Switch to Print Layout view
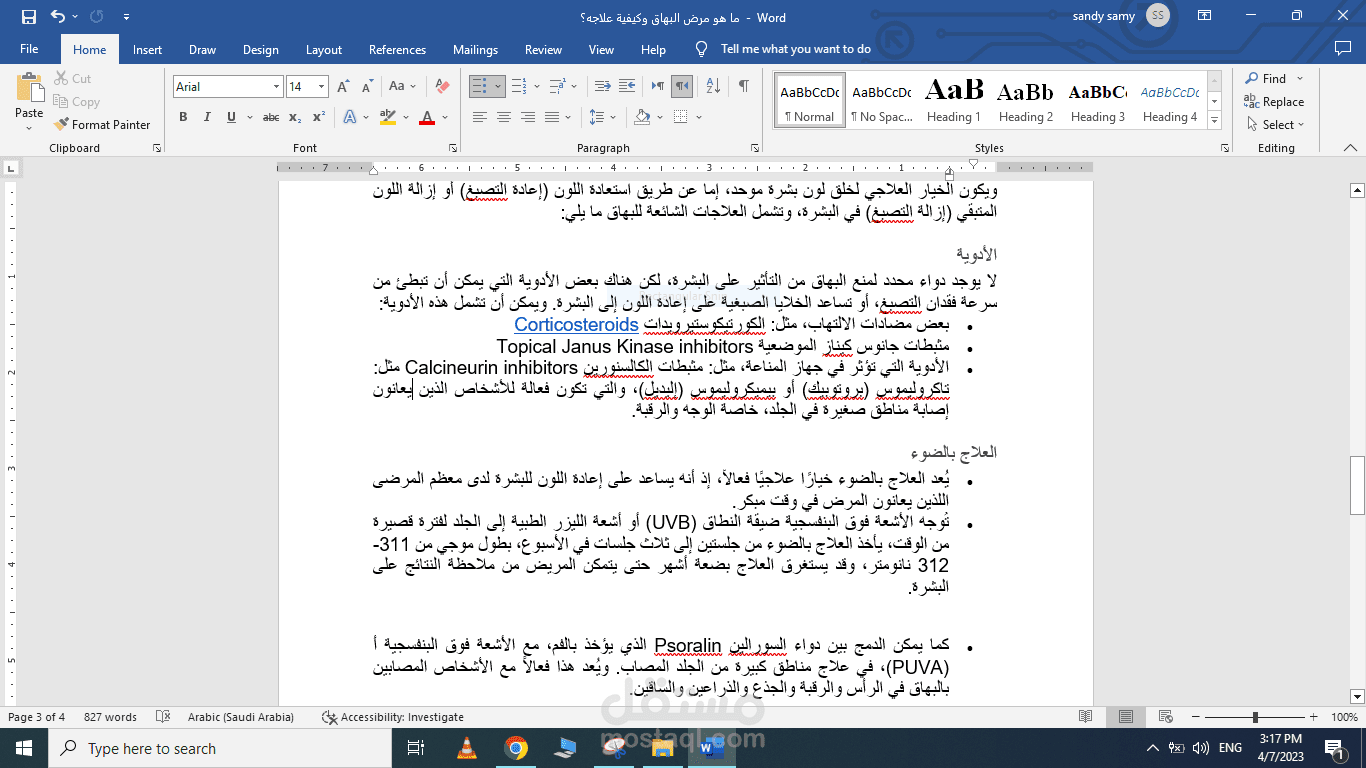 point(1126,717)
